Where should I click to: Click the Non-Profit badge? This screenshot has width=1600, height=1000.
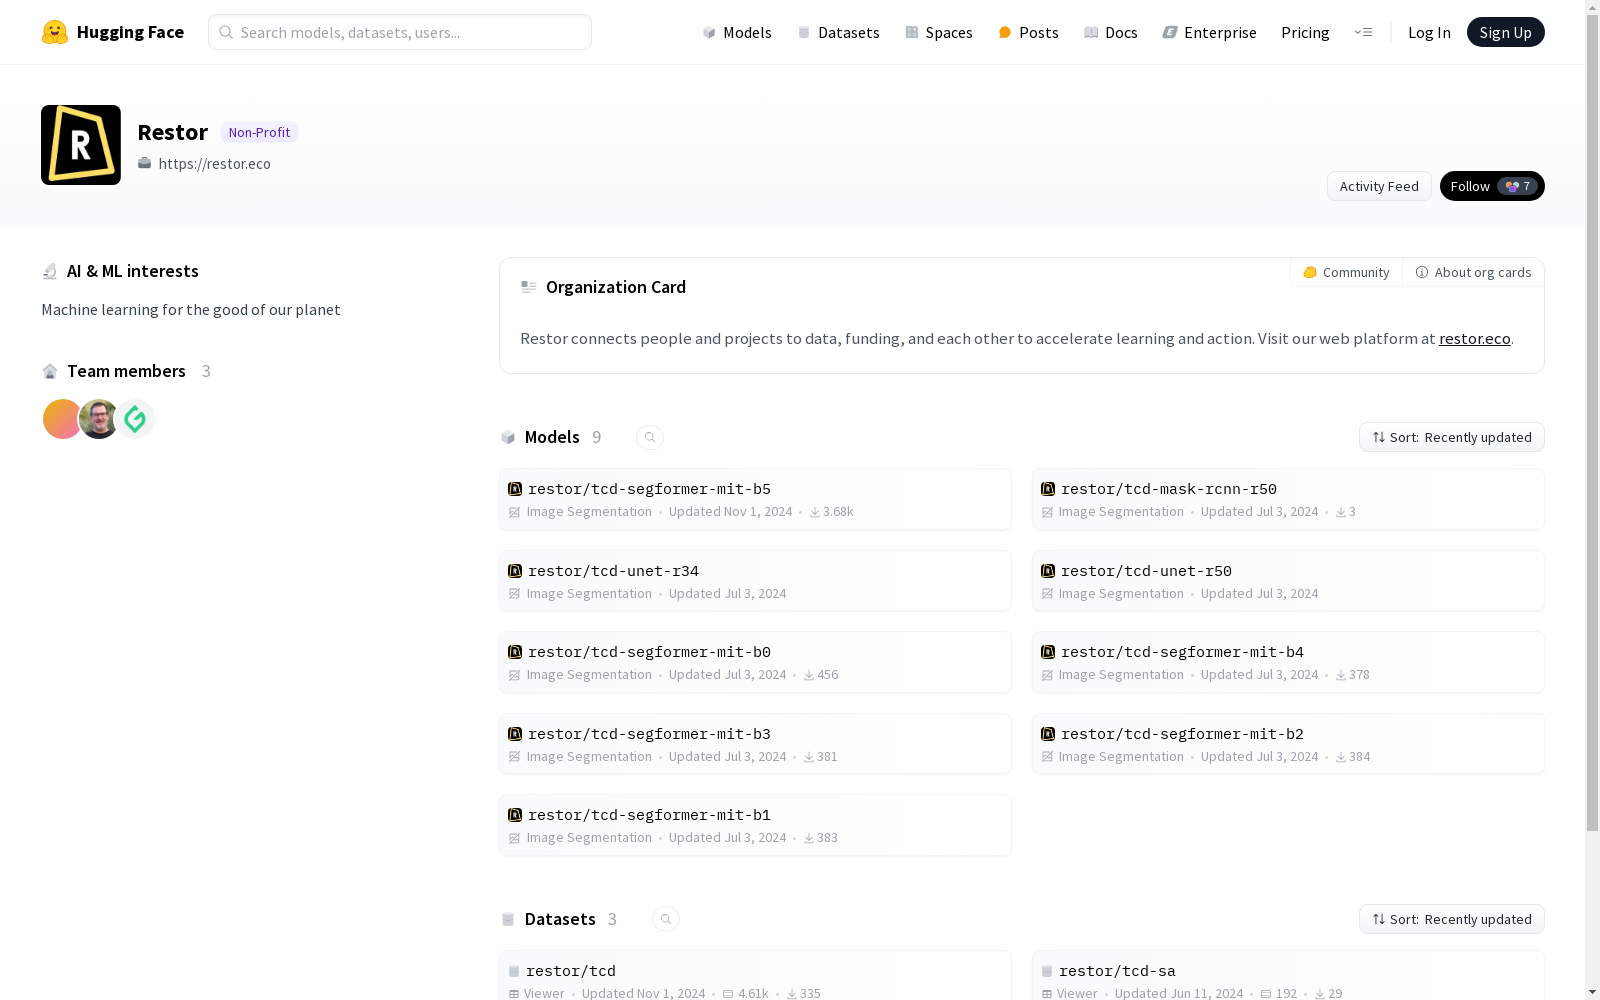point(259,132)
